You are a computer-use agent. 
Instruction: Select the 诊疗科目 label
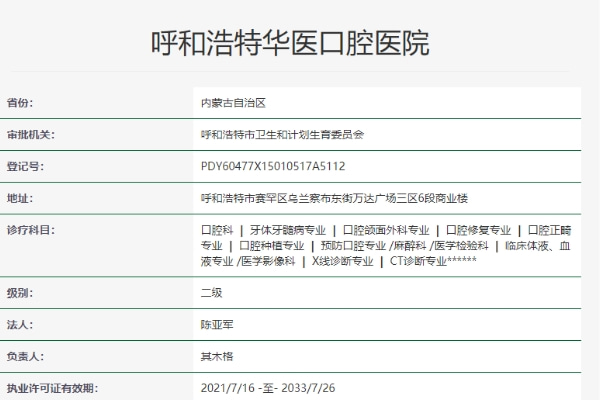click(x=31, y=230)
